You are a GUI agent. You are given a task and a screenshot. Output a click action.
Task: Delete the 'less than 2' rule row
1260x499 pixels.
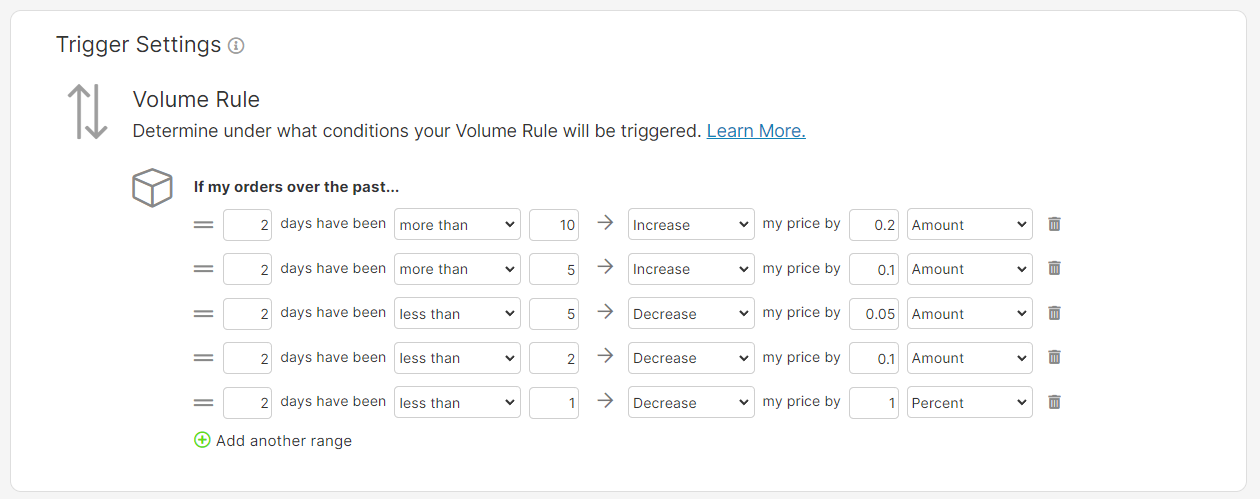pyautogui.click(x=1054, y=357)
